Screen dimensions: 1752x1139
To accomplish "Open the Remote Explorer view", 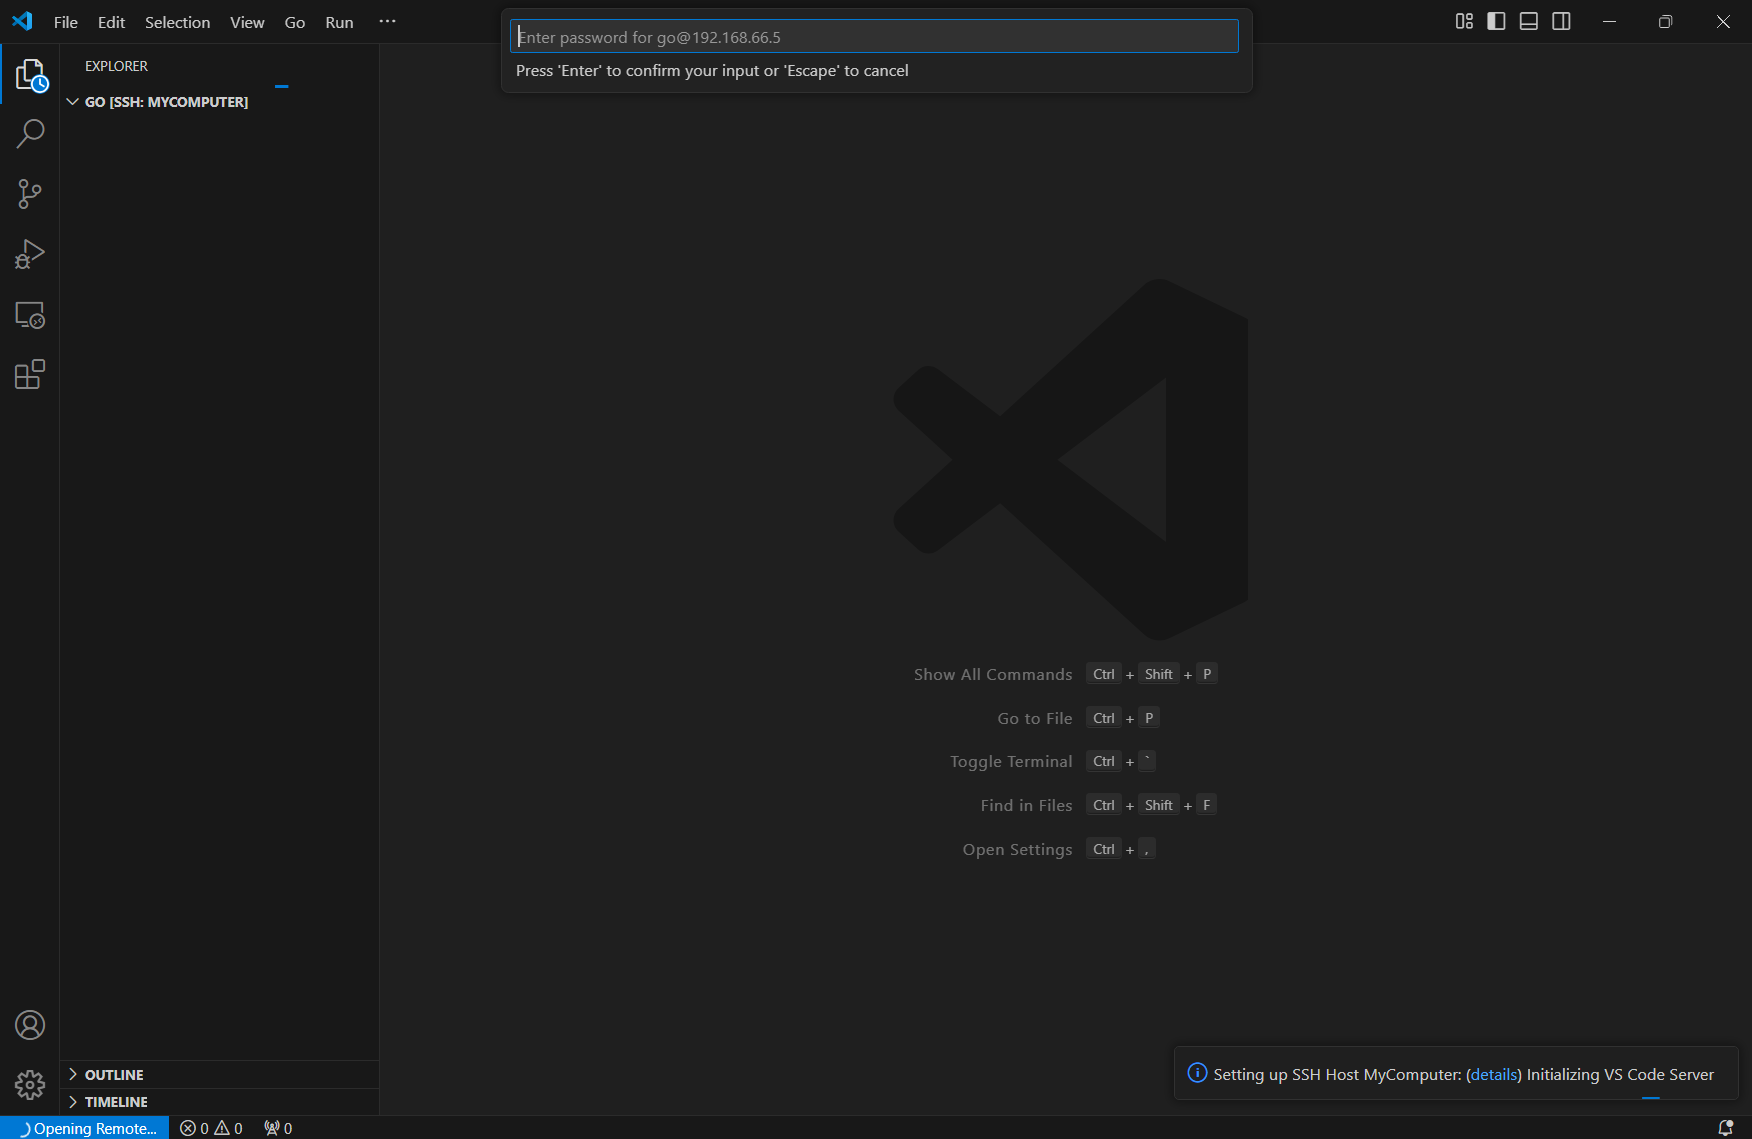I will [30, 315].
